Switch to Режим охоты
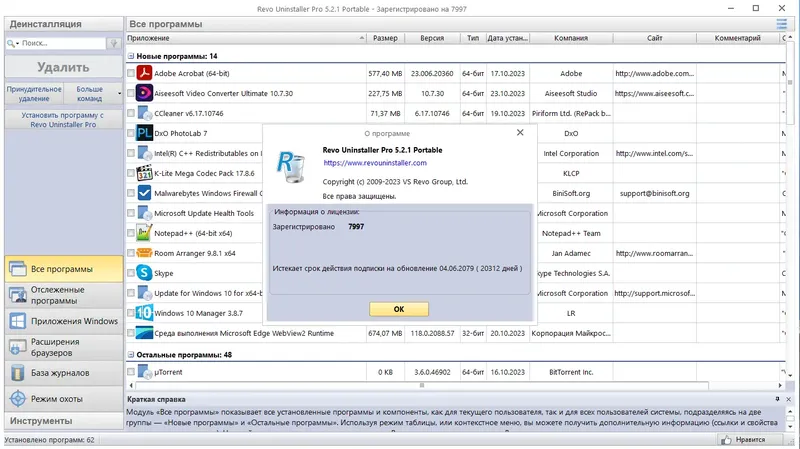Screen dimensions: 800x449 tap(64, 399)
